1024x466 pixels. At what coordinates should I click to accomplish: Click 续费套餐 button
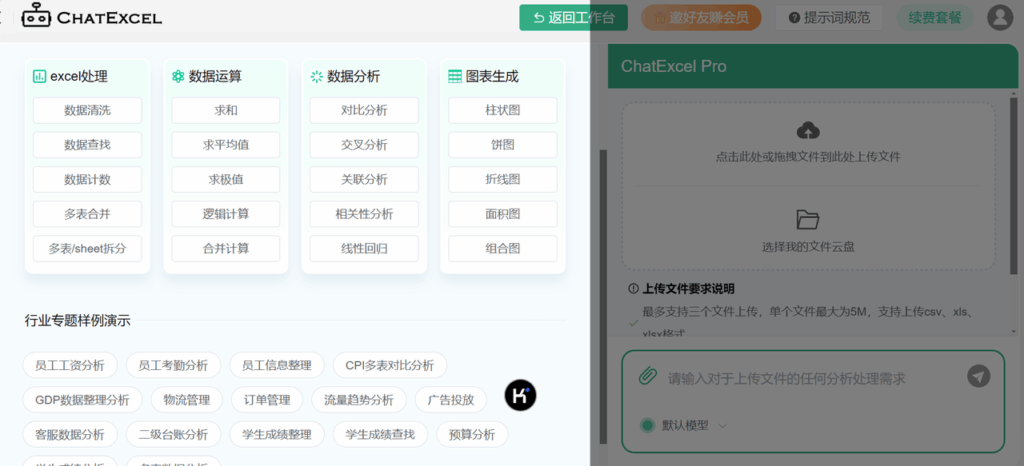point(935,18)
